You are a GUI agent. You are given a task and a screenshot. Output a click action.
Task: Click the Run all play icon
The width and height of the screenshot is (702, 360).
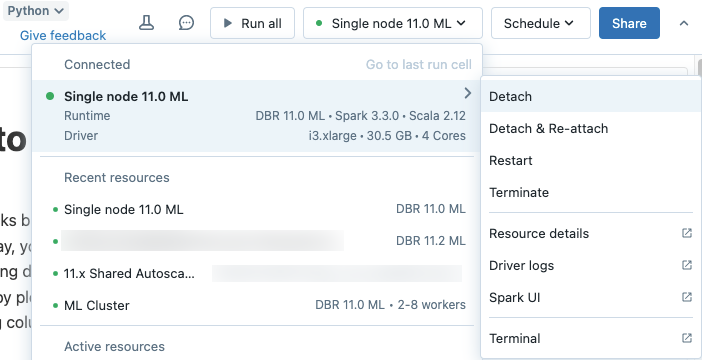pos(227,23)
